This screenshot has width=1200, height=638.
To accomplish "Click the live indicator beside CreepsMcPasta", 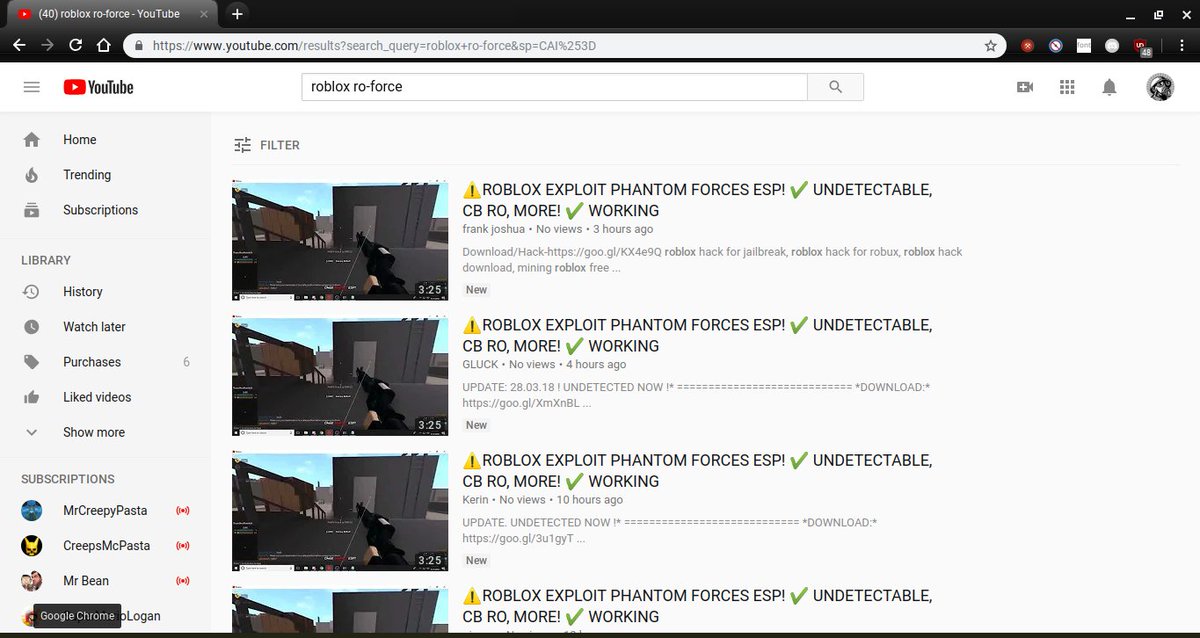I will (183, 546).
